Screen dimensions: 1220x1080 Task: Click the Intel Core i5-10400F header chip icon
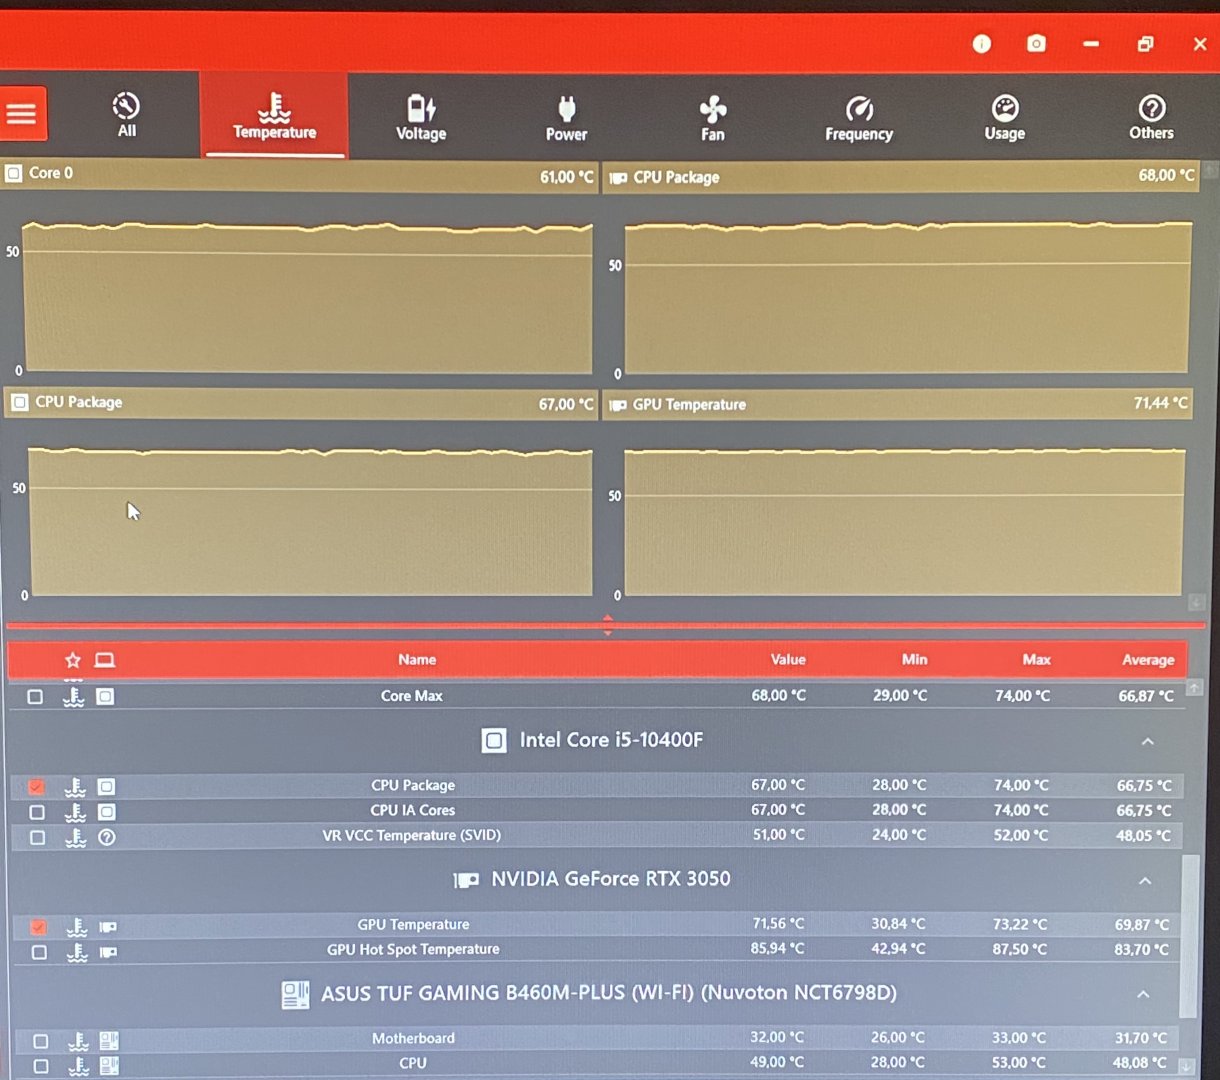(x=493, y=741)
